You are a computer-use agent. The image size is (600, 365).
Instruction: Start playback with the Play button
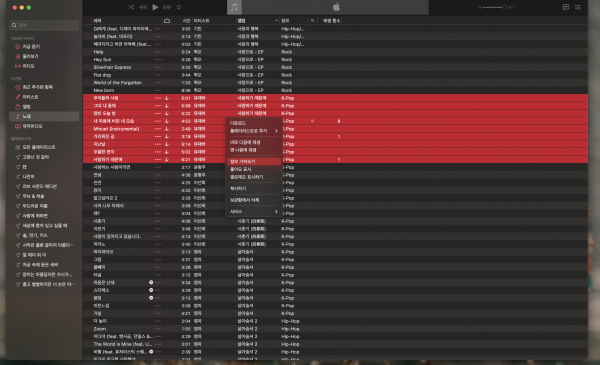pyautogui.click(x=155, y=7)
